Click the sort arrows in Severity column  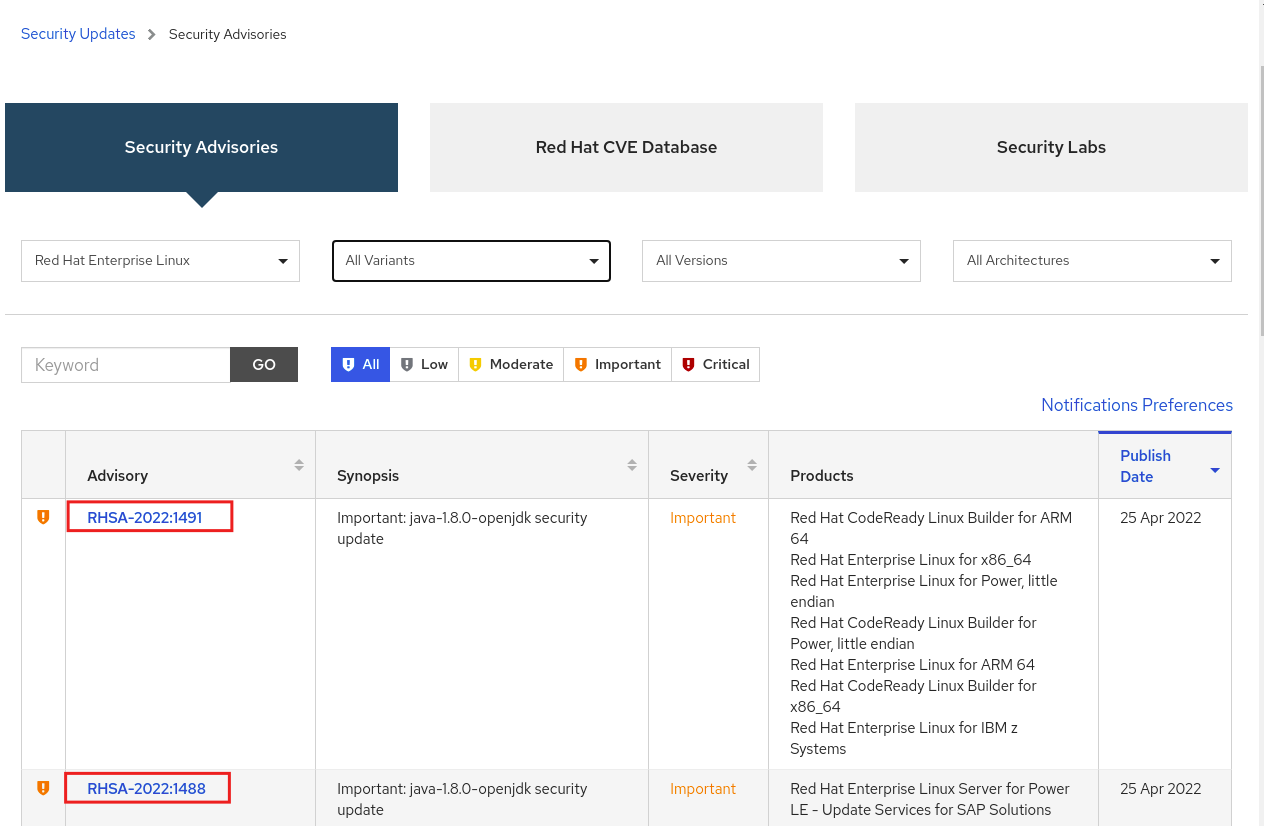pos(752,465)
